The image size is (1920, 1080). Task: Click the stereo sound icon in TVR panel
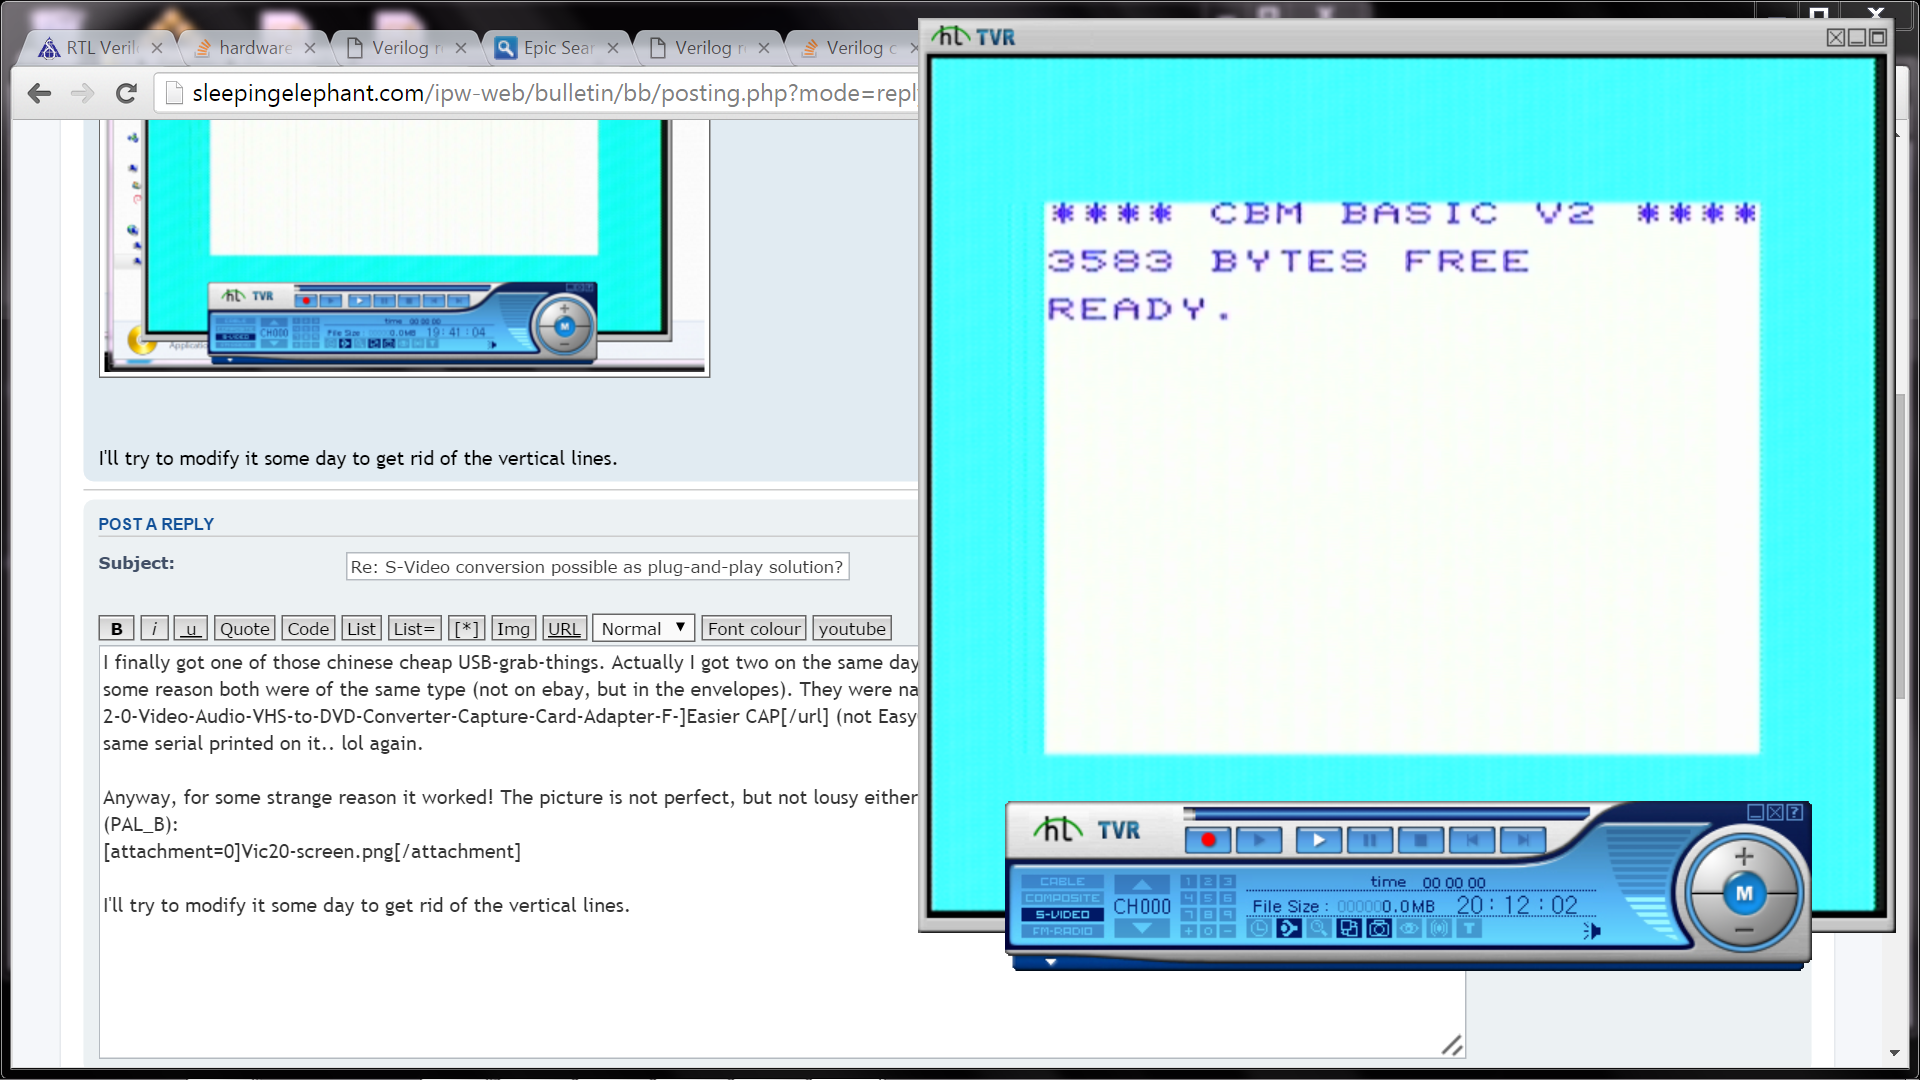[x=1439, y=928]
